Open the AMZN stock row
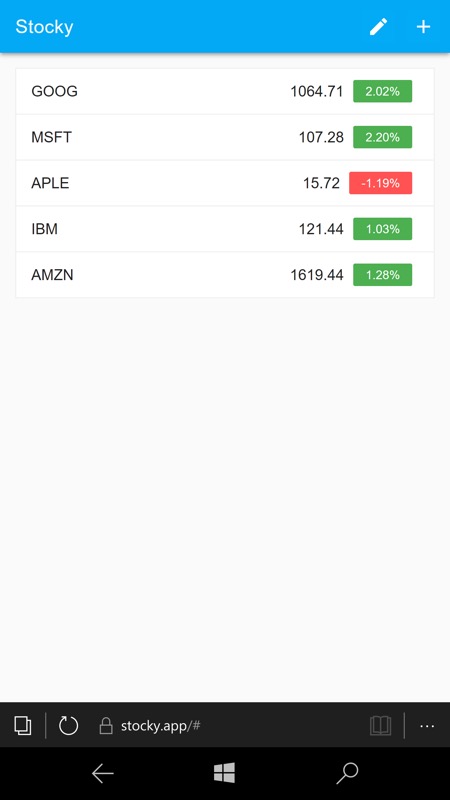 (x=225, y=275)
